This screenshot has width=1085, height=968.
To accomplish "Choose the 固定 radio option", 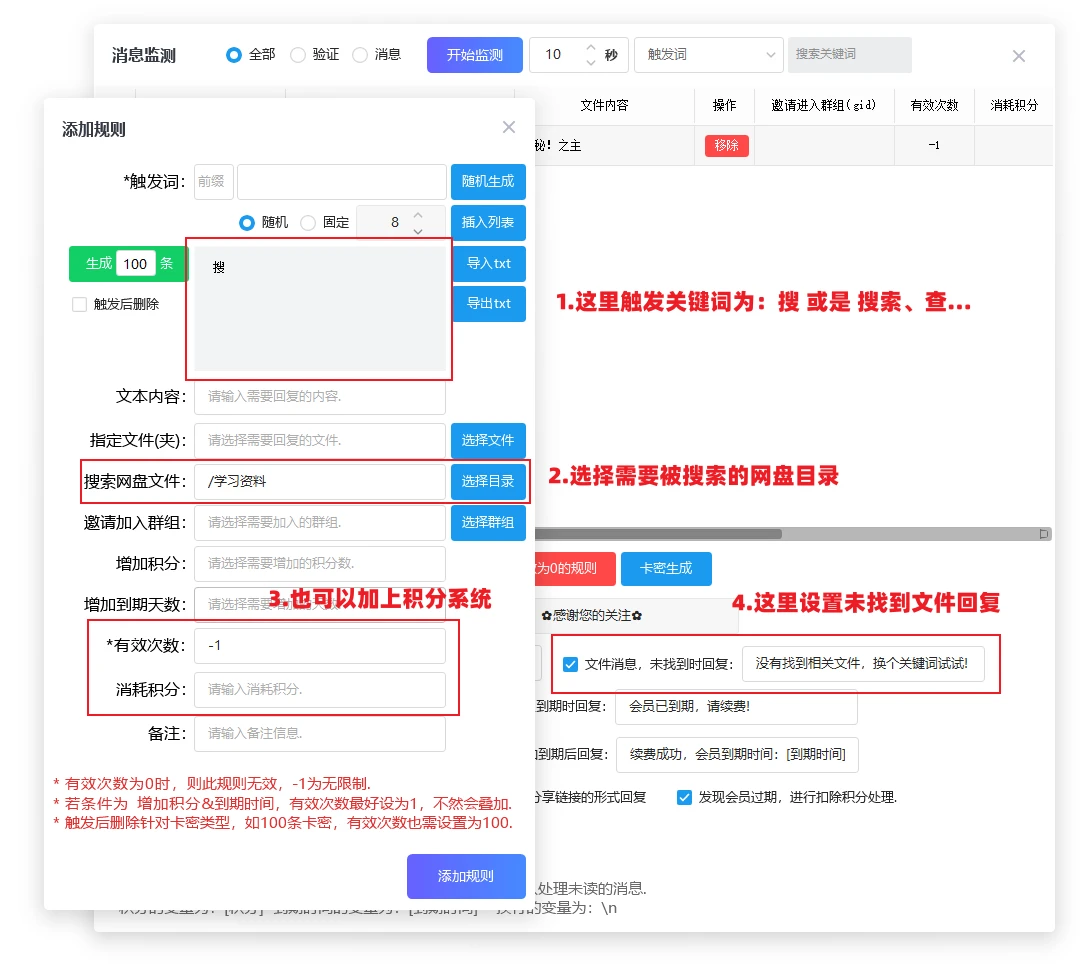I will pos(308,222).
